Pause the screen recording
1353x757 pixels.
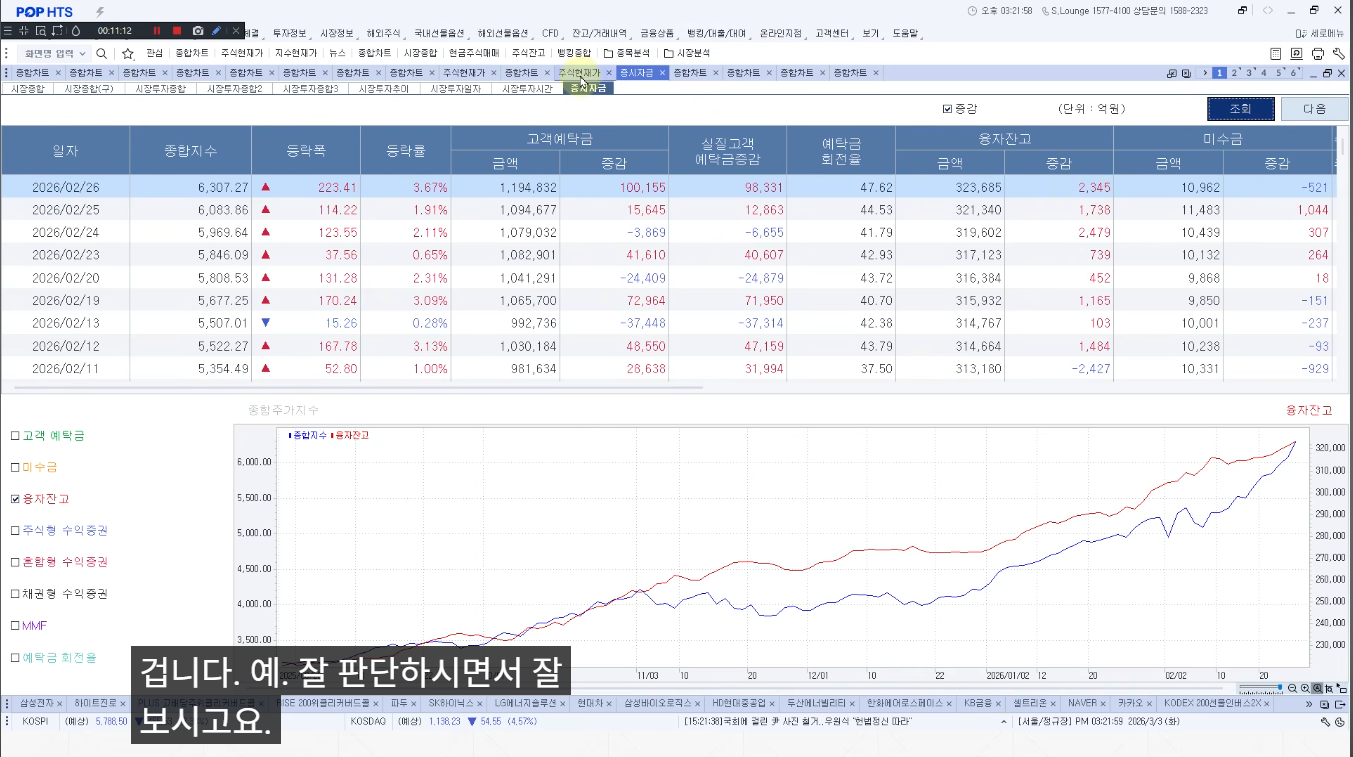click(x=157, y=31)
